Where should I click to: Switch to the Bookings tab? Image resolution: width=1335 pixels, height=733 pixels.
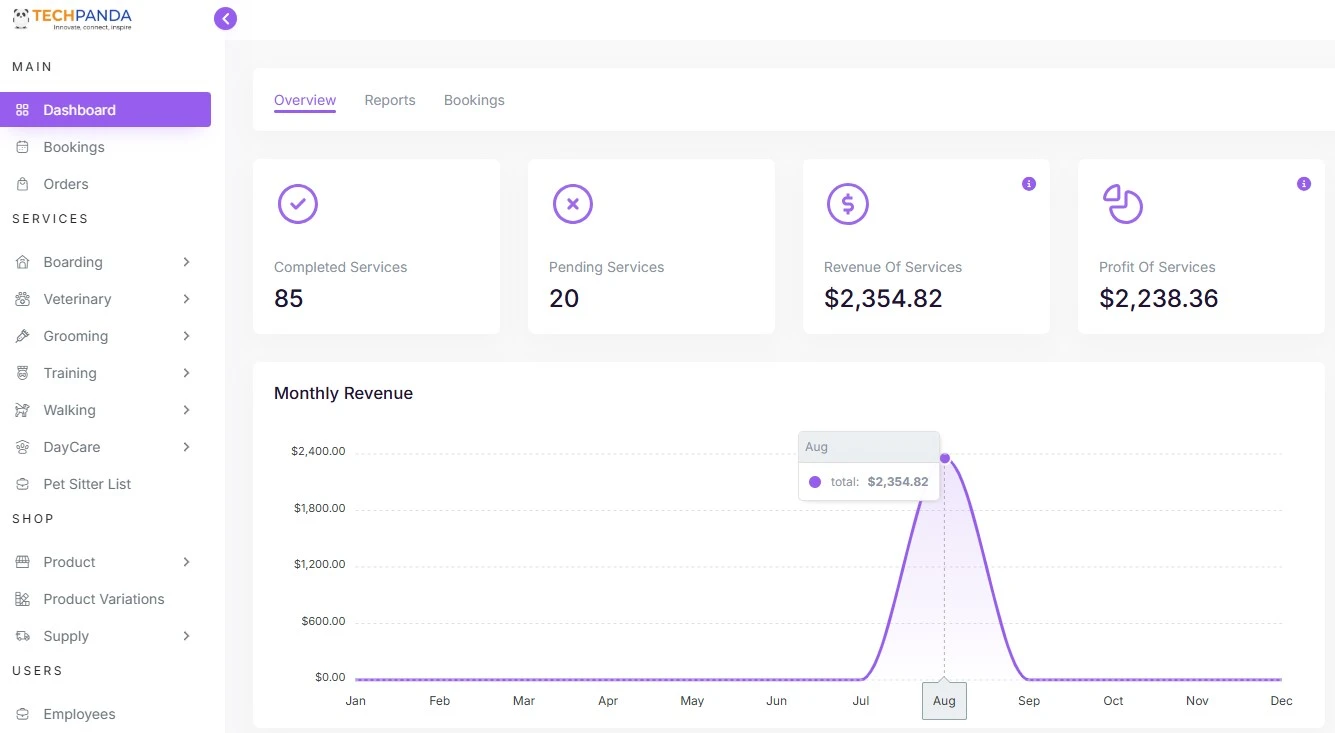coord(474,100)
